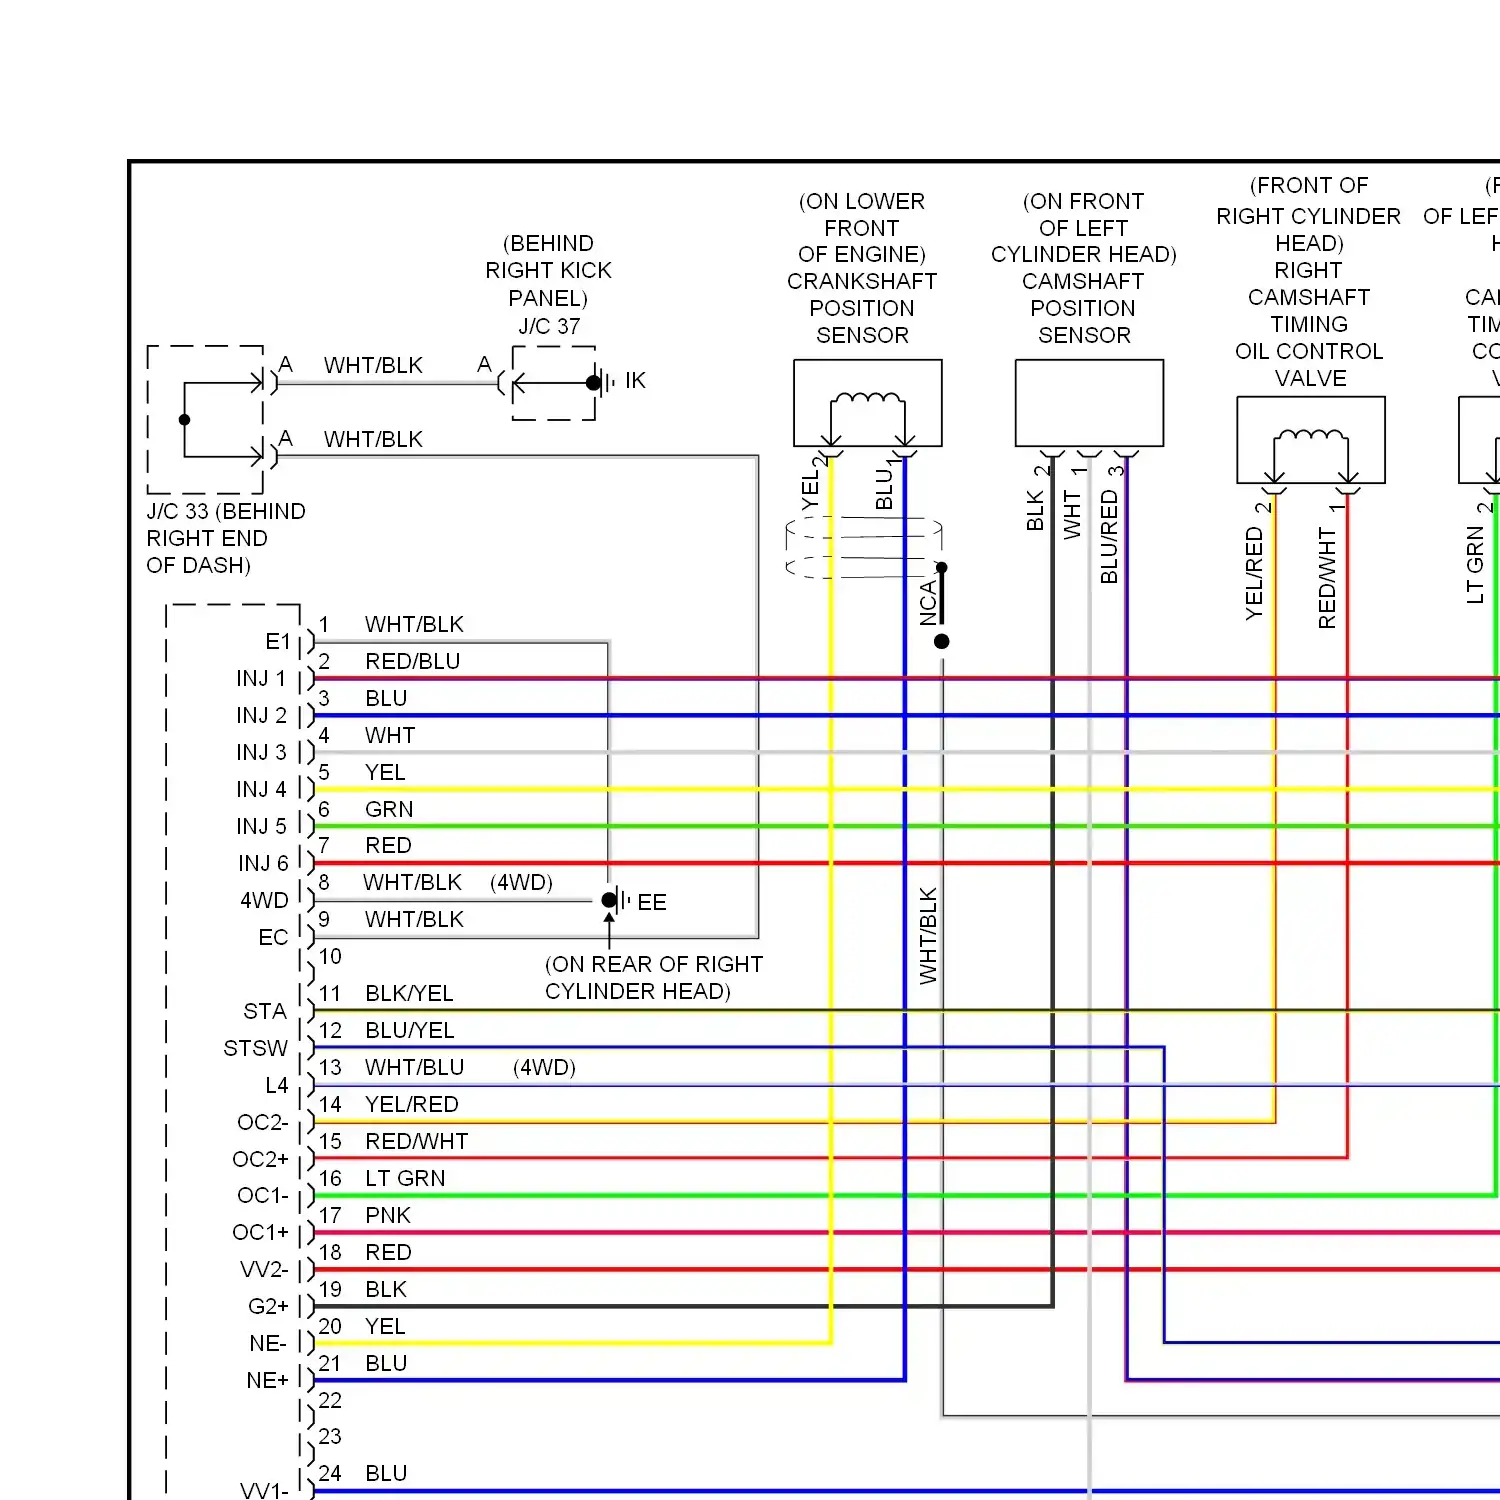Select the INJ 1 terminal label
This screenshot has height=1500, width=1500.
click(x=261, y=679)
